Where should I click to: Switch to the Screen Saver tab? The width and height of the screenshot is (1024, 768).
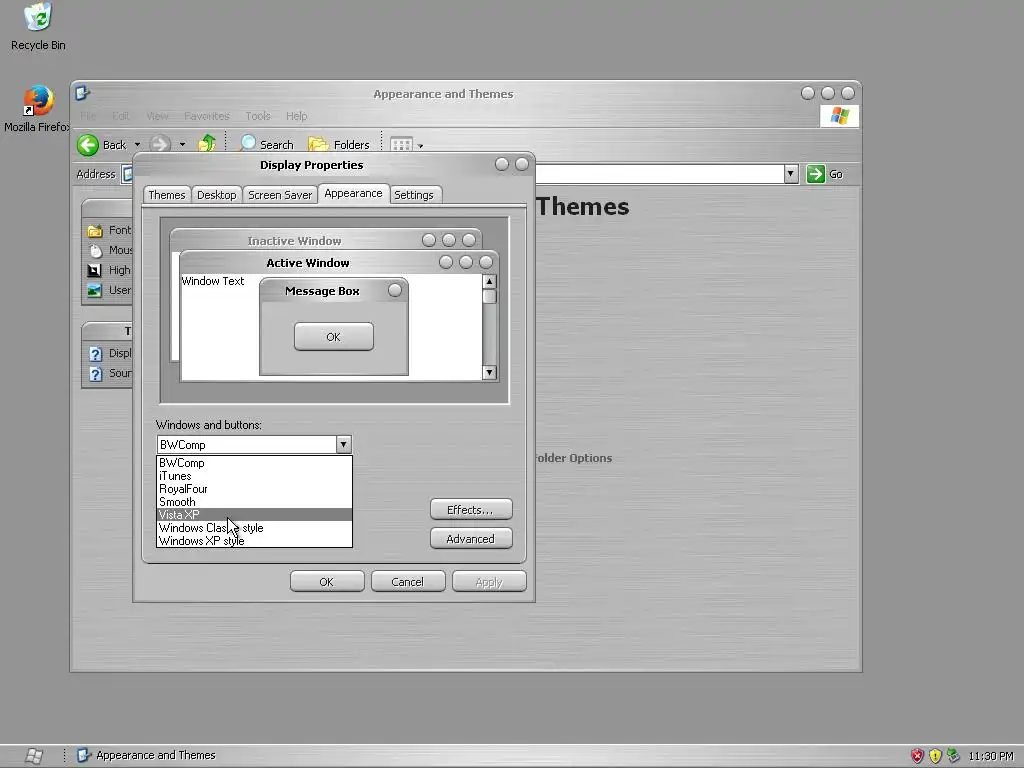tap(280, 195)
